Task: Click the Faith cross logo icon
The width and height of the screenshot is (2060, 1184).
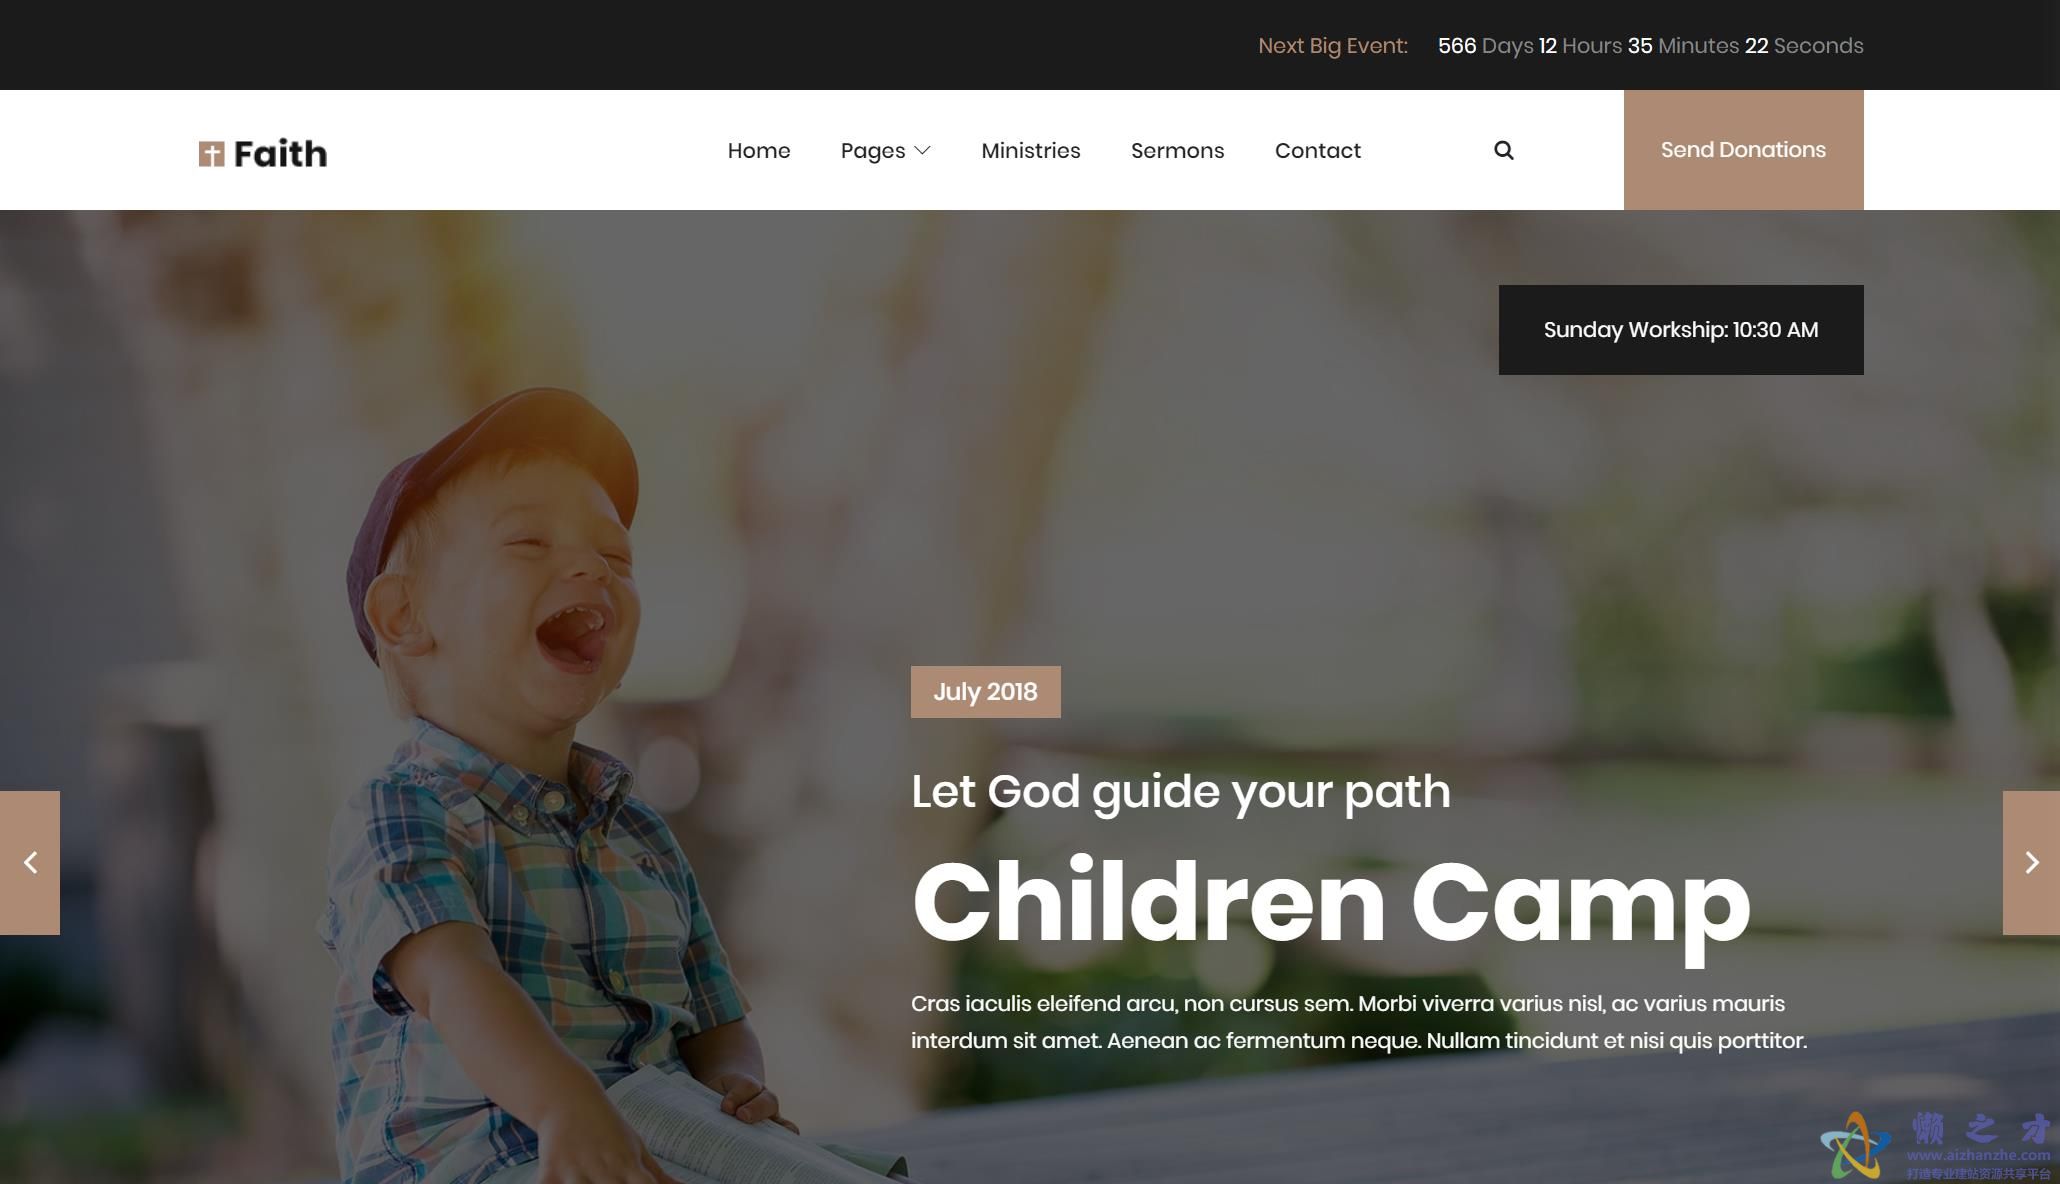Action: (x=211, y=154)
